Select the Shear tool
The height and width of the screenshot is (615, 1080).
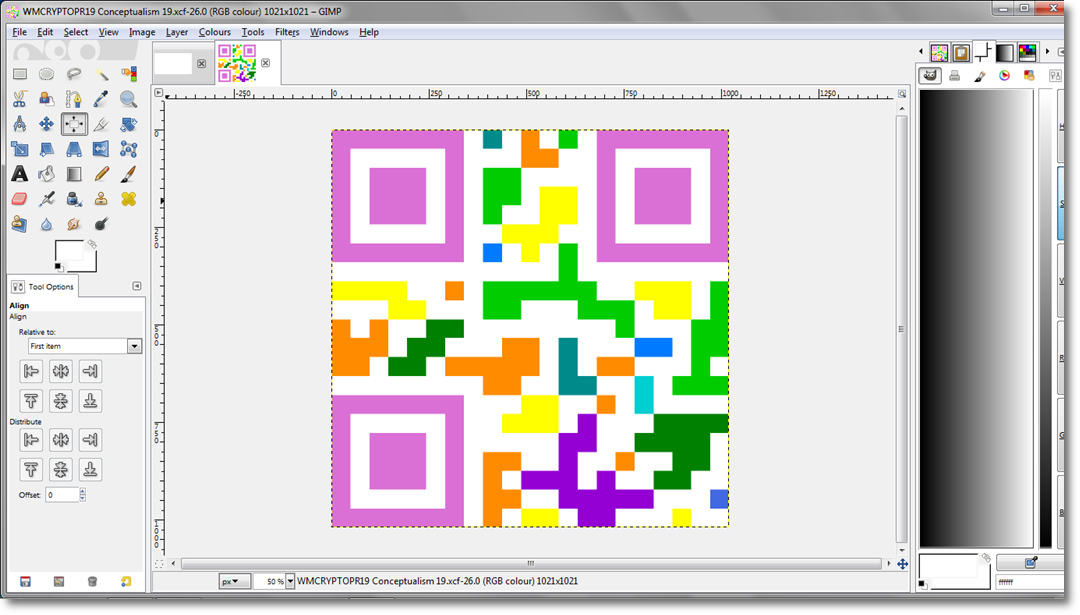(x=47, y=149)
